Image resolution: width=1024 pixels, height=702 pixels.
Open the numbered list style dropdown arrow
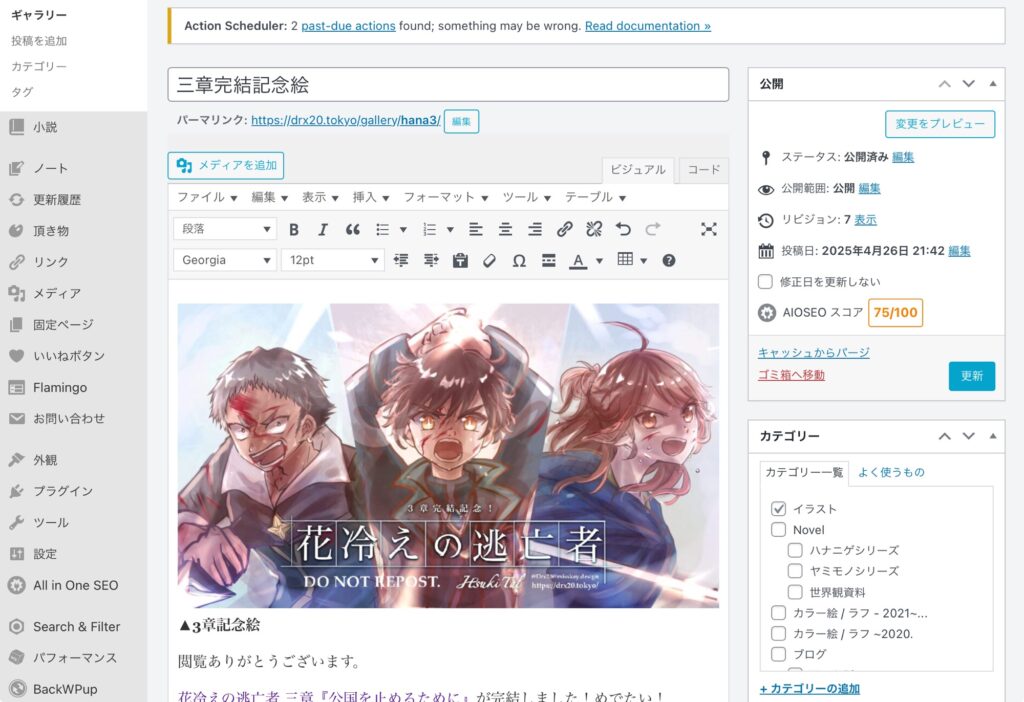450,230
